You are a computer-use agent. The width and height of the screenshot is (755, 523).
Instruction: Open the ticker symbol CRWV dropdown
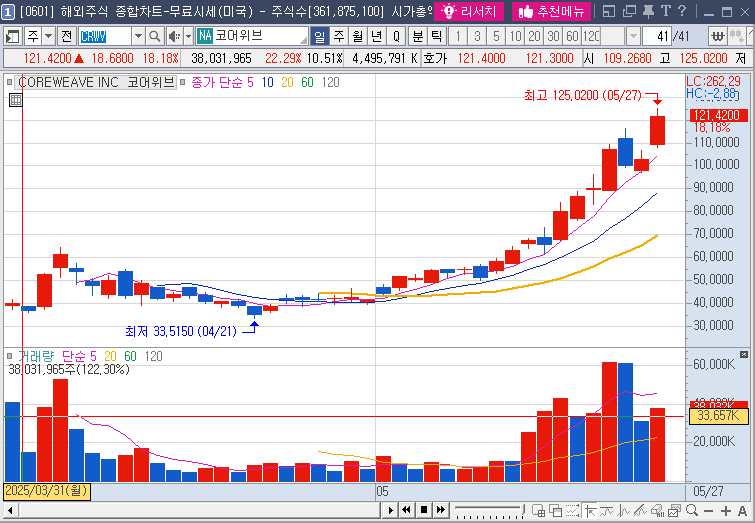pyautogui.click(x=138, y=36)
